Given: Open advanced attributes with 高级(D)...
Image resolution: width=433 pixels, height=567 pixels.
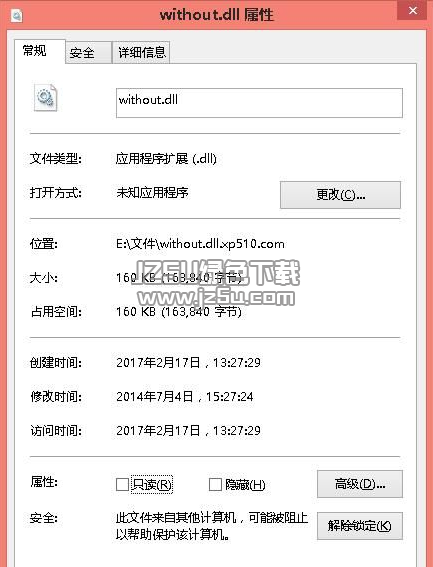Looking at the screenshot, I should pyautogui.click(x=360, y=484).
